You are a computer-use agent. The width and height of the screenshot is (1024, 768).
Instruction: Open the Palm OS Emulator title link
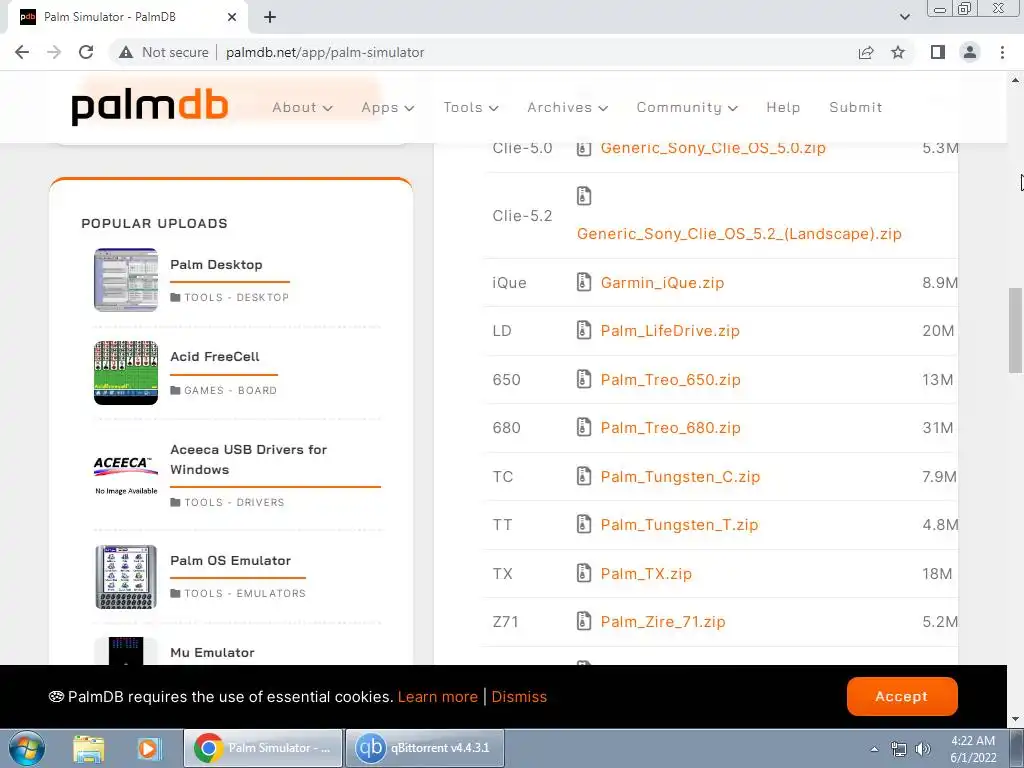coord(231,560)
